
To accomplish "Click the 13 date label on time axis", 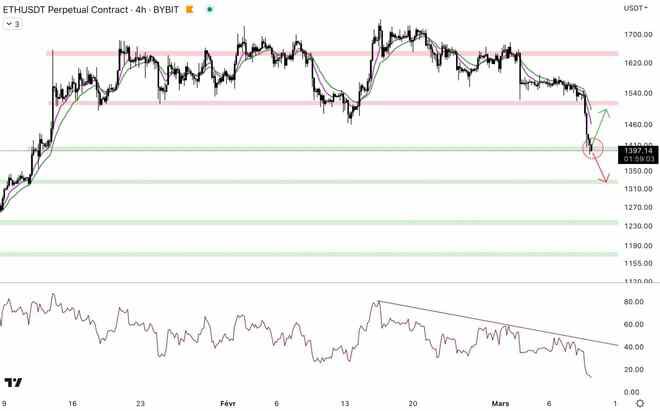I will (x=345, y=403).
